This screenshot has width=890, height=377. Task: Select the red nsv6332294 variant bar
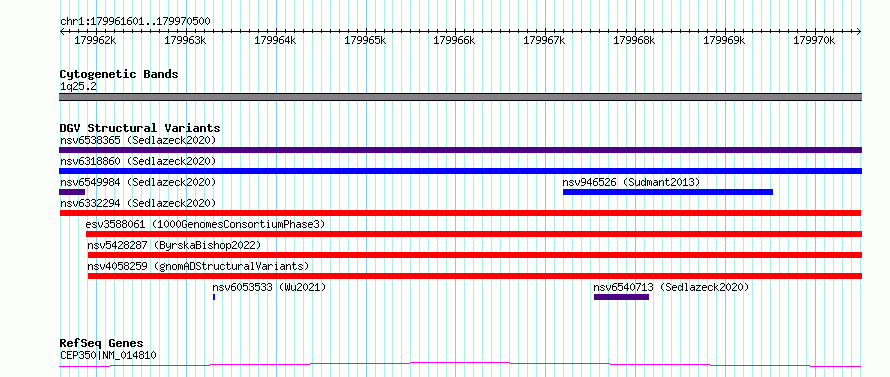[460, 213]
